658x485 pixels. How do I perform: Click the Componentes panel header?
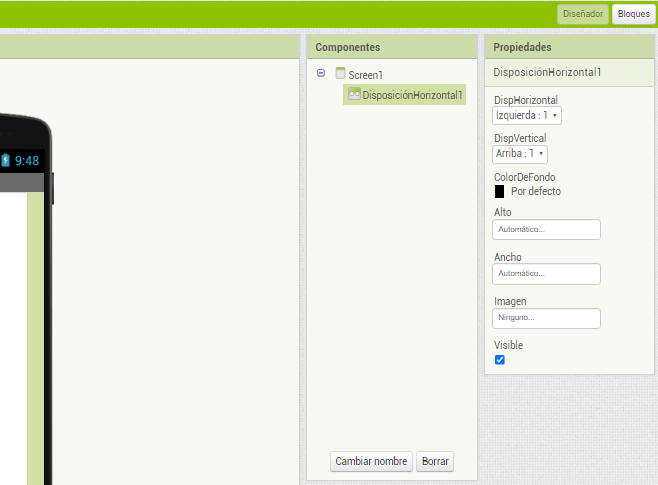pos(392,47)
